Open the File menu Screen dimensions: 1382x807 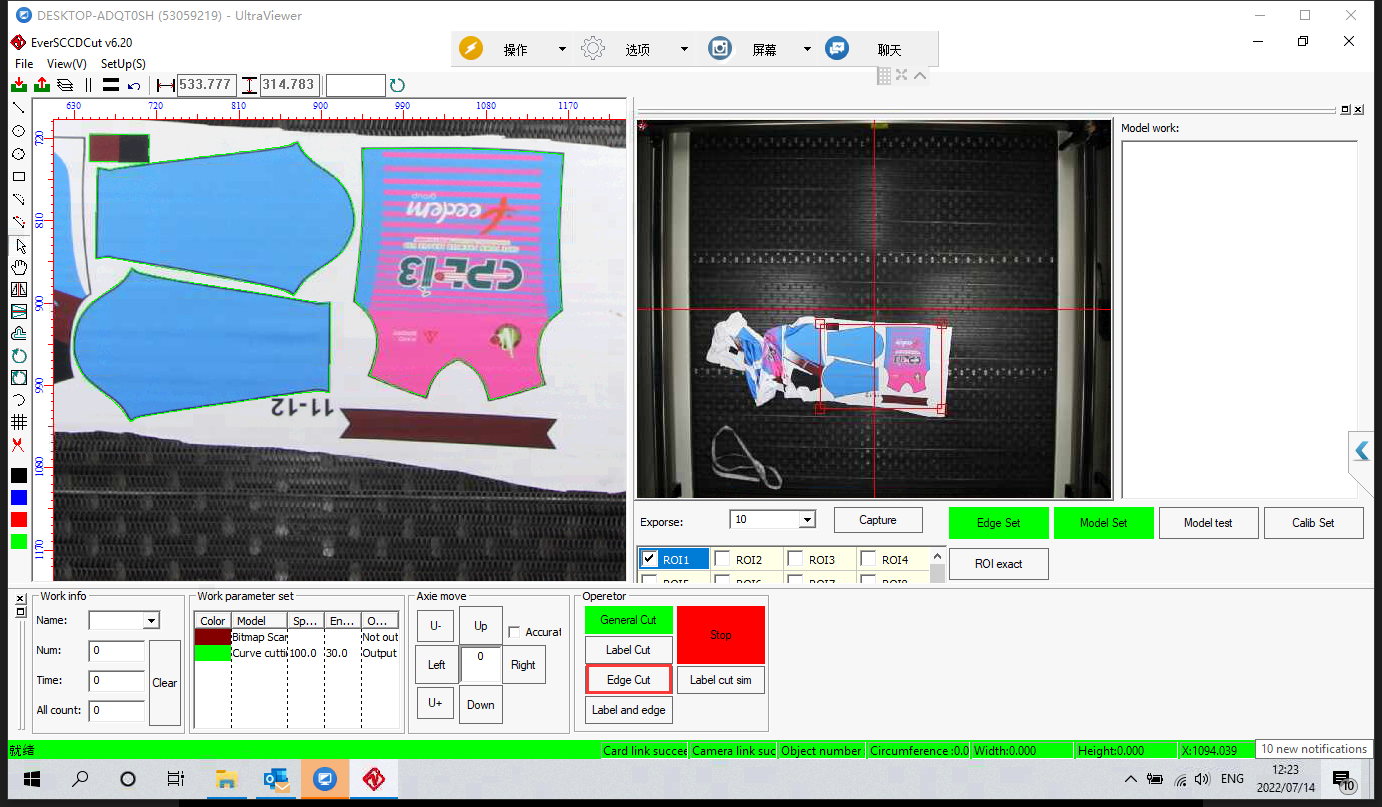[24, 64]
